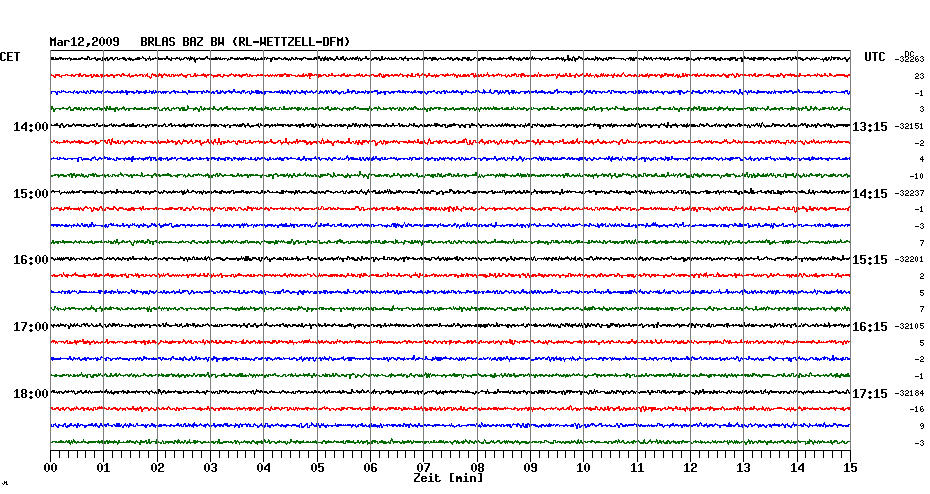Click the 13:15 UTC time label
Screen dimensions: 930x494
(x=869, y=127)
